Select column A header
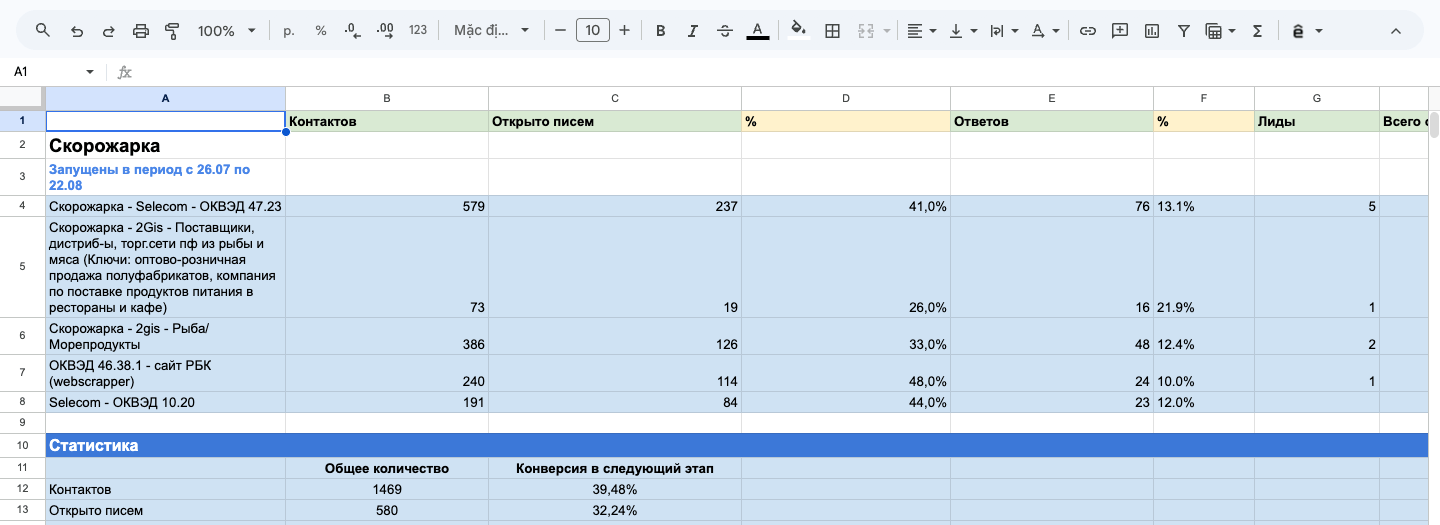The height and width of the screenshot is (525, 1440). [165, 98]
